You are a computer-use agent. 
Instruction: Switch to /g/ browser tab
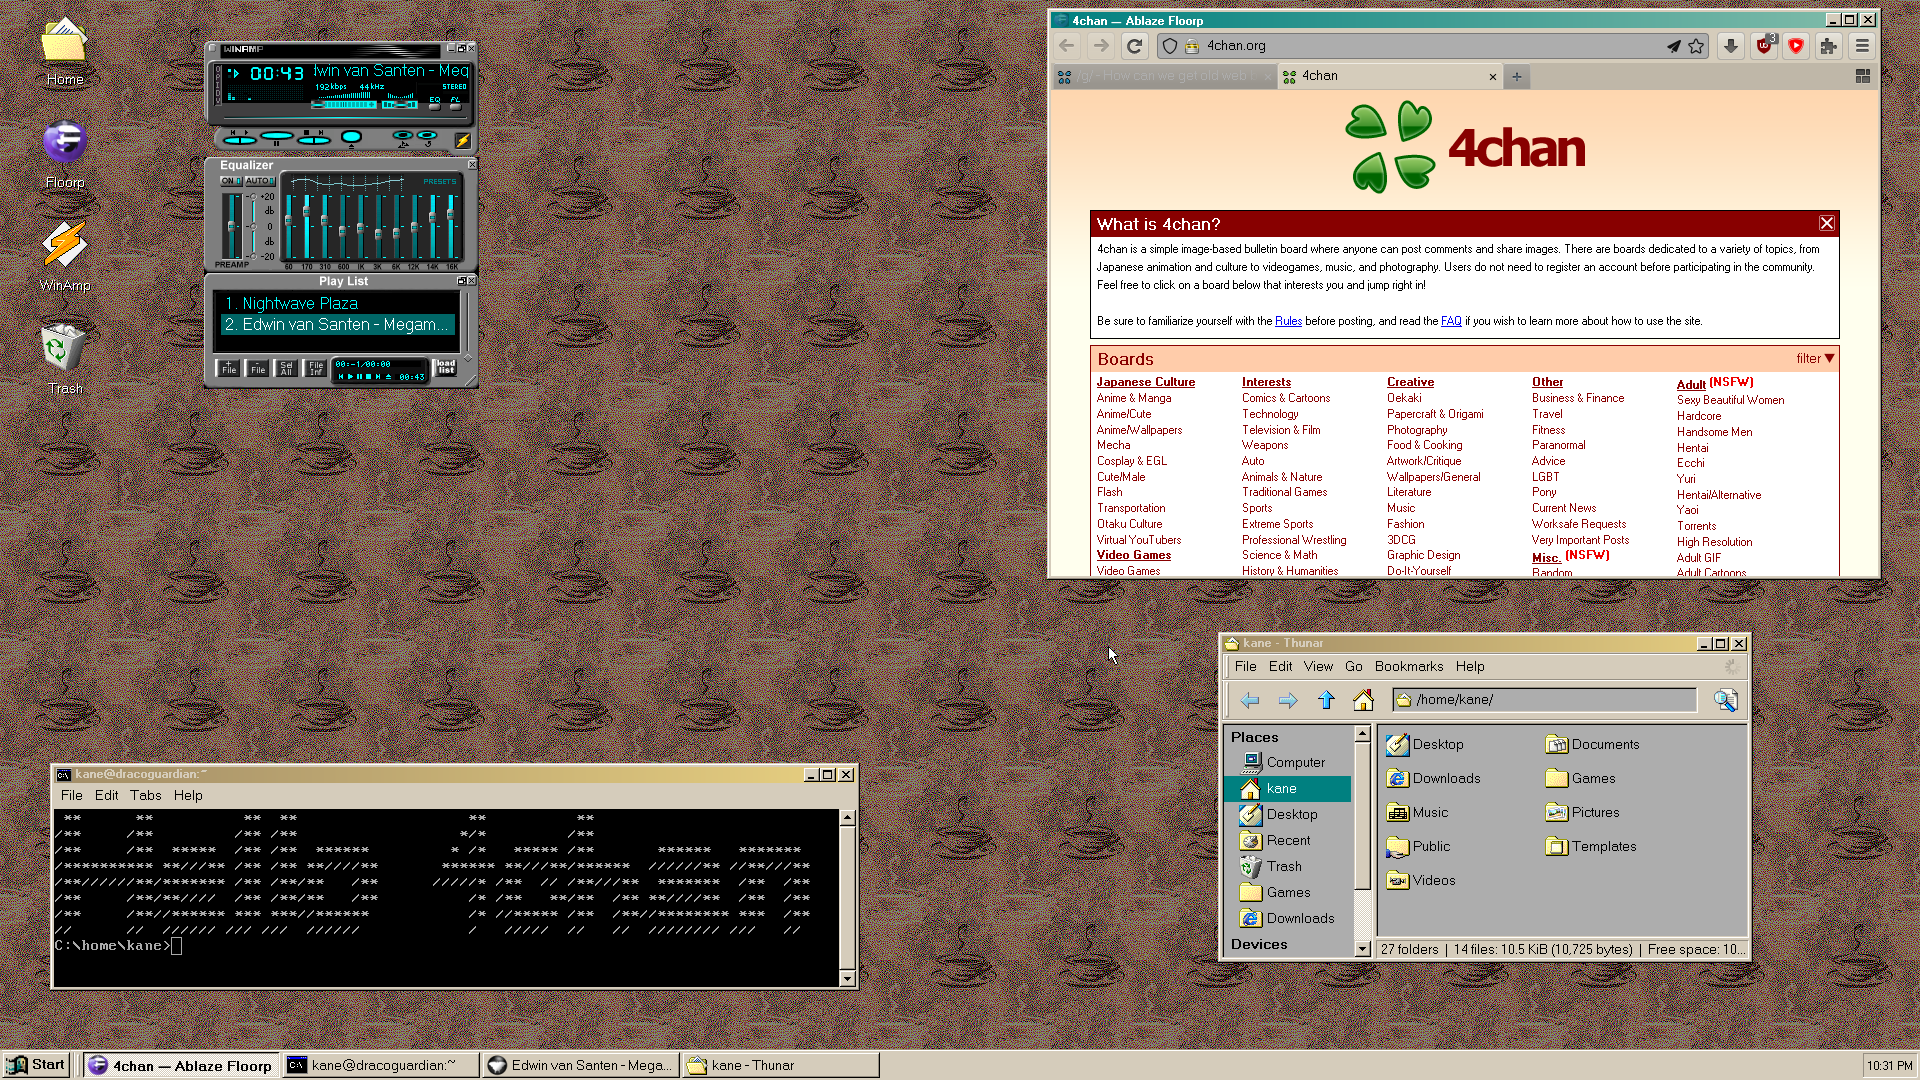(1165, 76)
